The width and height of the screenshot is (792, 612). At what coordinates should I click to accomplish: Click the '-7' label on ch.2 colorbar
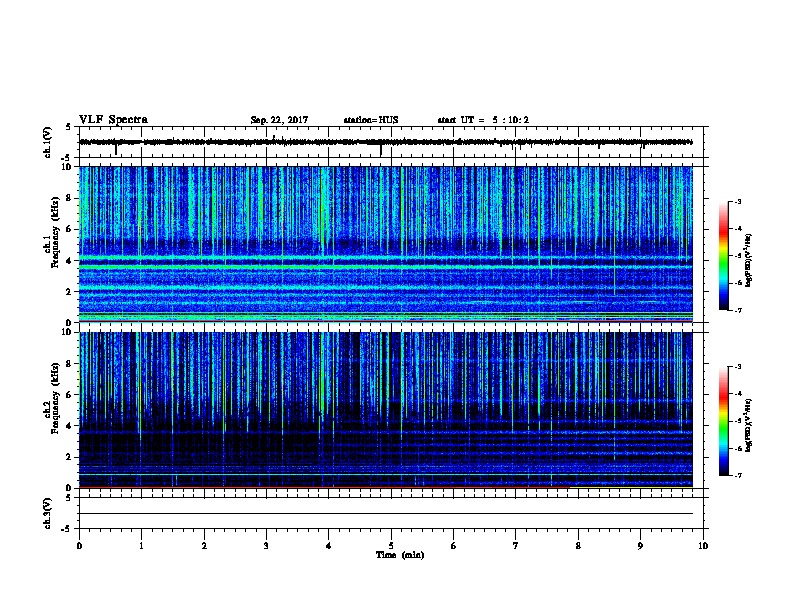coord(737,475)
